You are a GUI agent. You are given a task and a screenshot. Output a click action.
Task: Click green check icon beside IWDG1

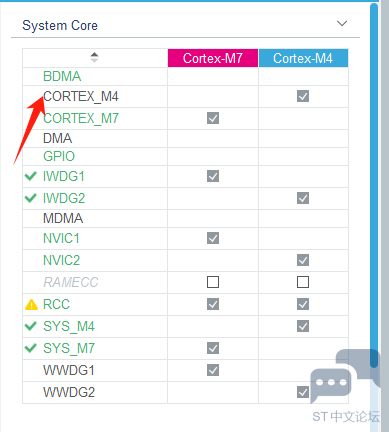tap(31, 176)
